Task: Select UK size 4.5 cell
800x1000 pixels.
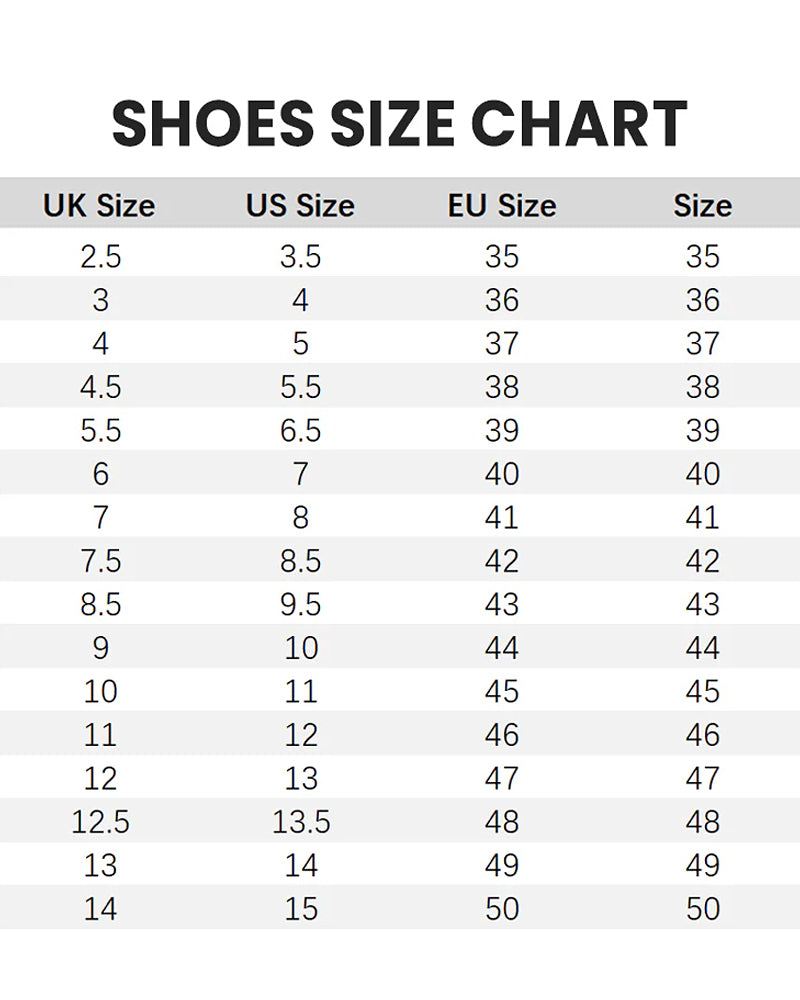Action: coord(100,387)
